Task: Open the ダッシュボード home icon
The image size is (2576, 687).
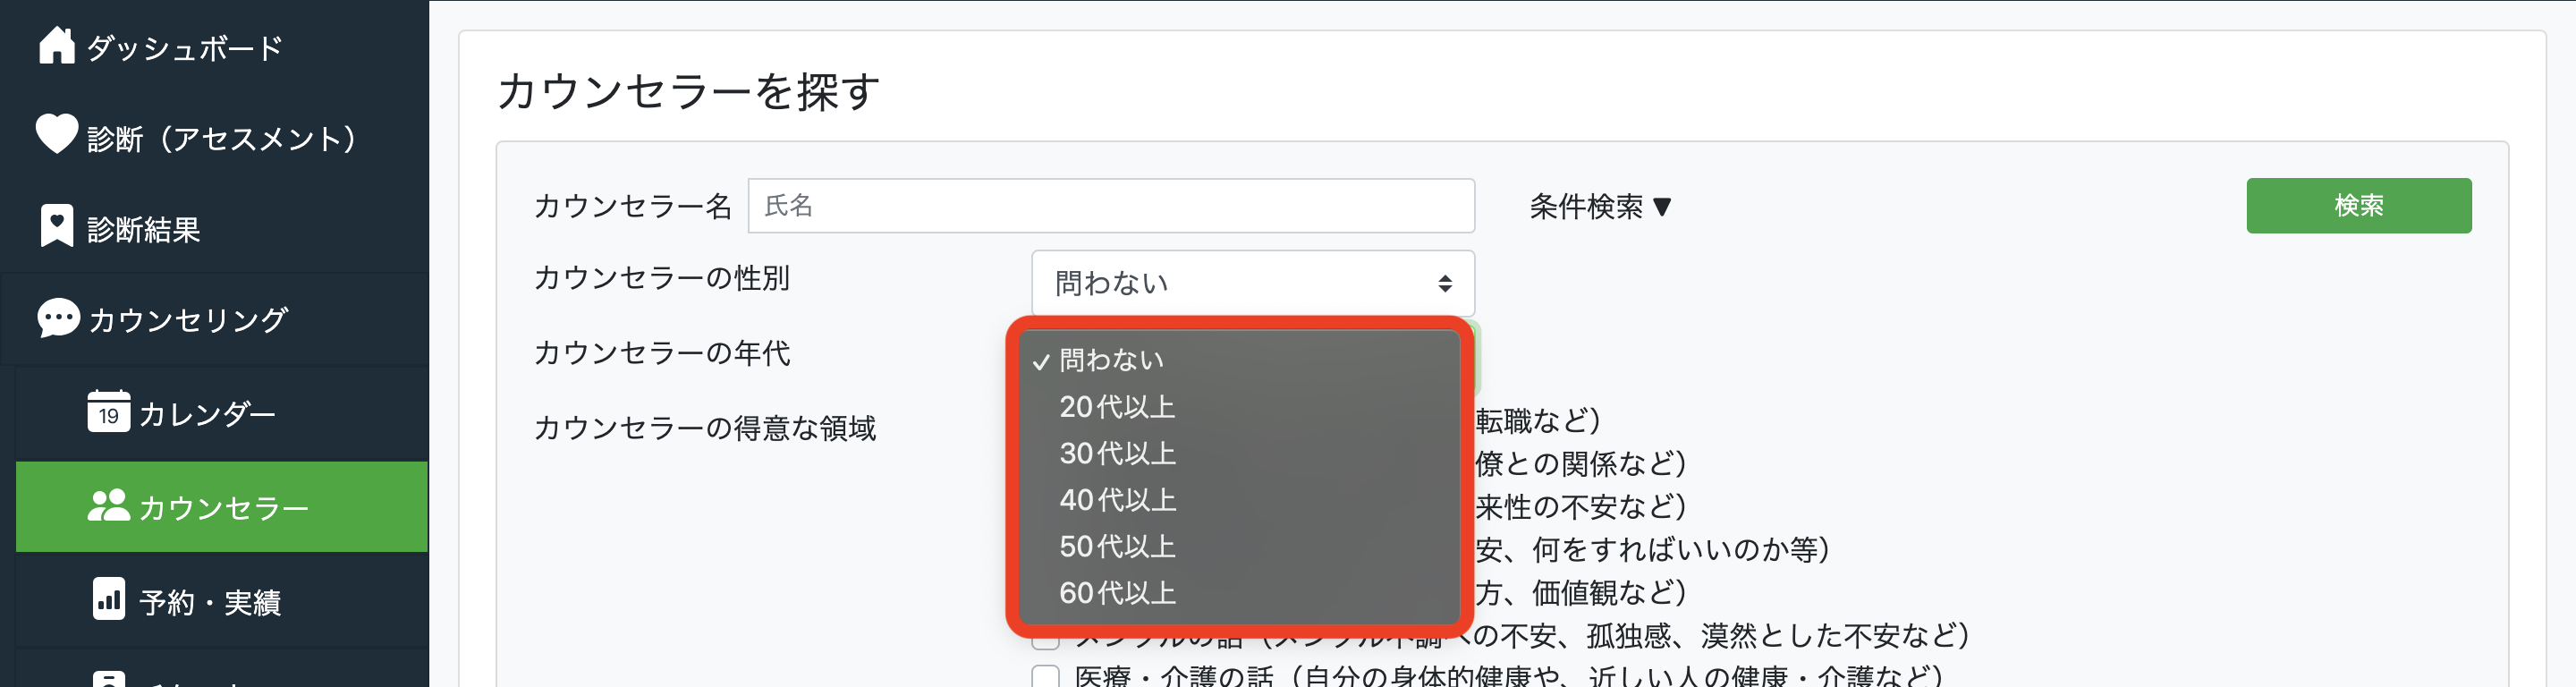Action: coord(57,45)
